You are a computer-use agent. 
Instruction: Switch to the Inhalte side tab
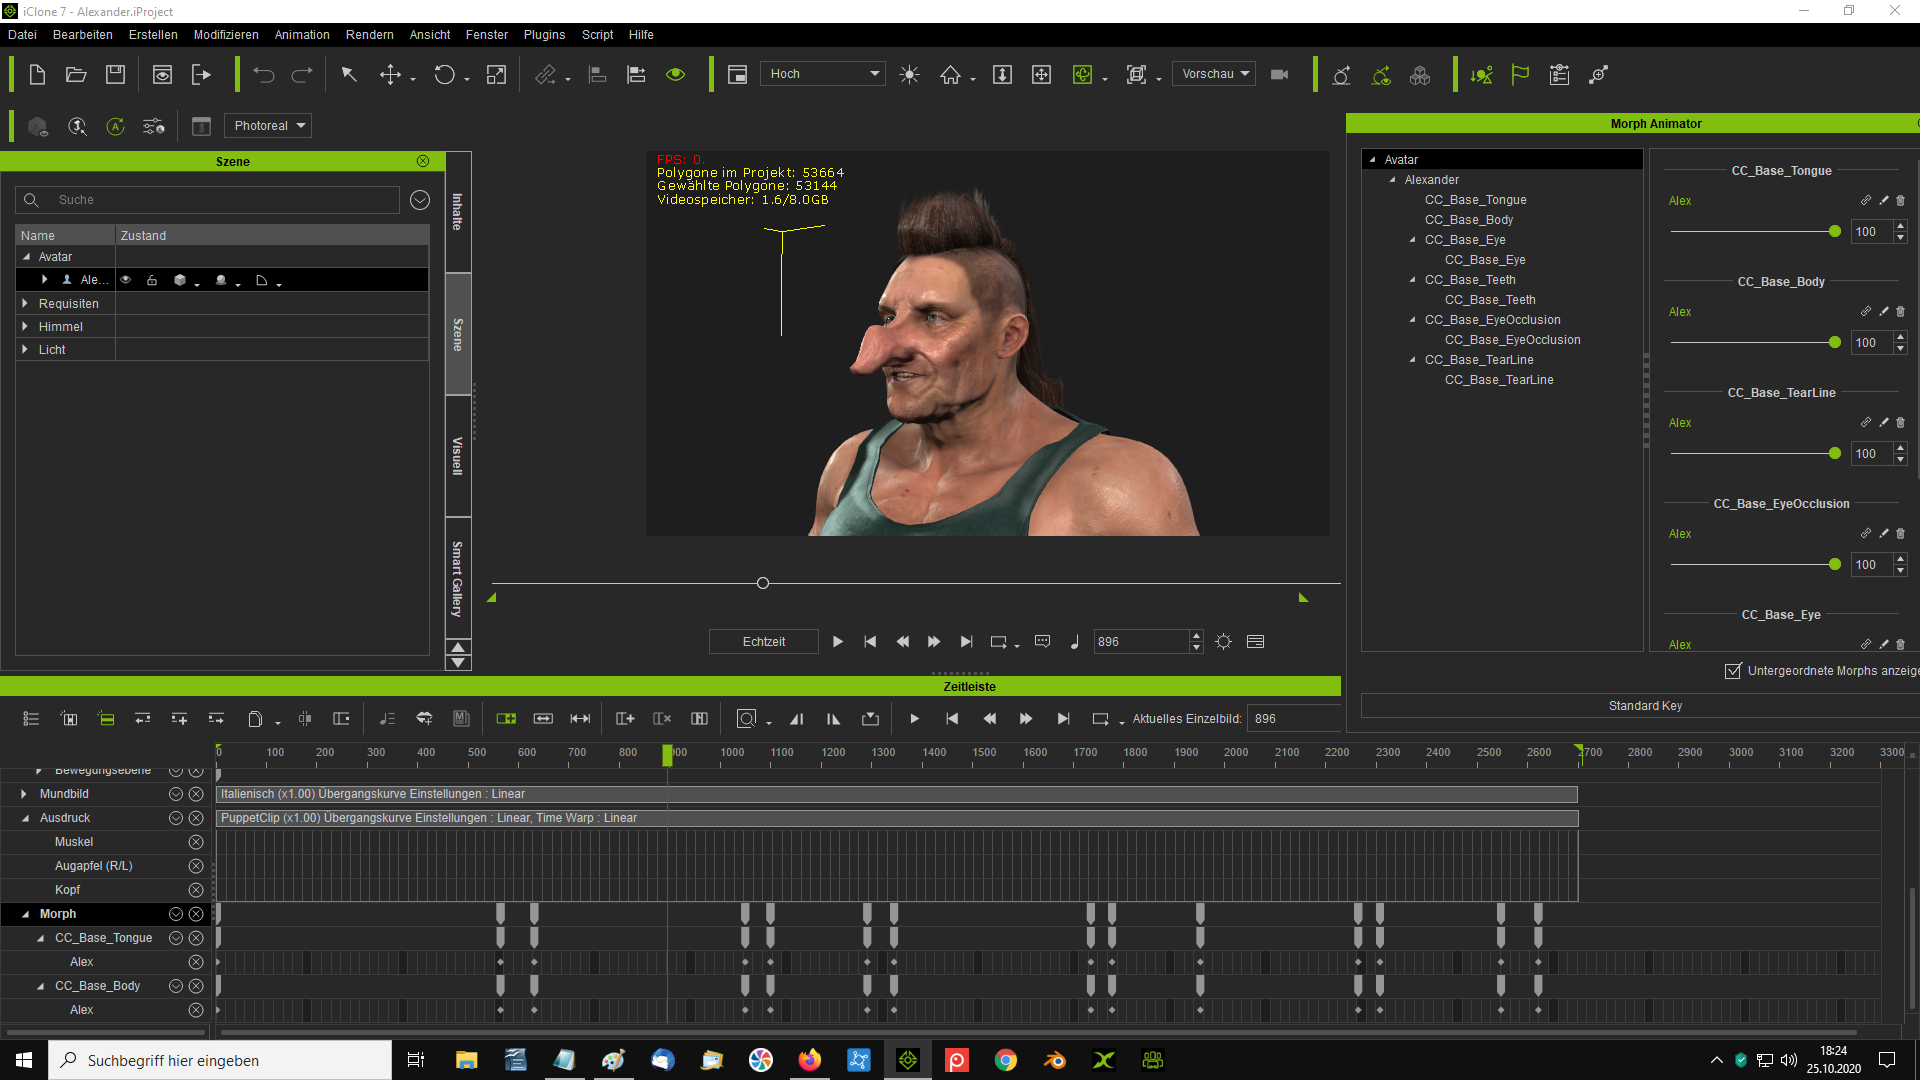458,212
